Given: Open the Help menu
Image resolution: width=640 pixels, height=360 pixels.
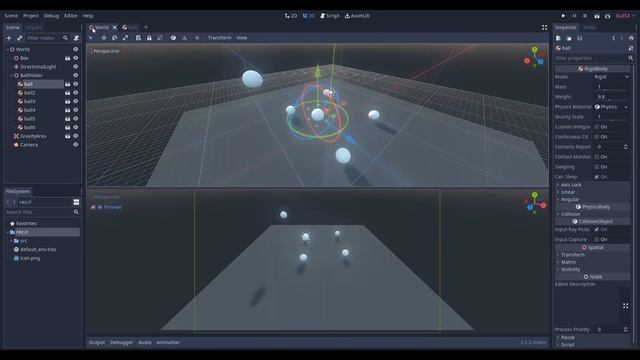Looking at the screenshot, I should pyautogui.click(x=88, y=16).
